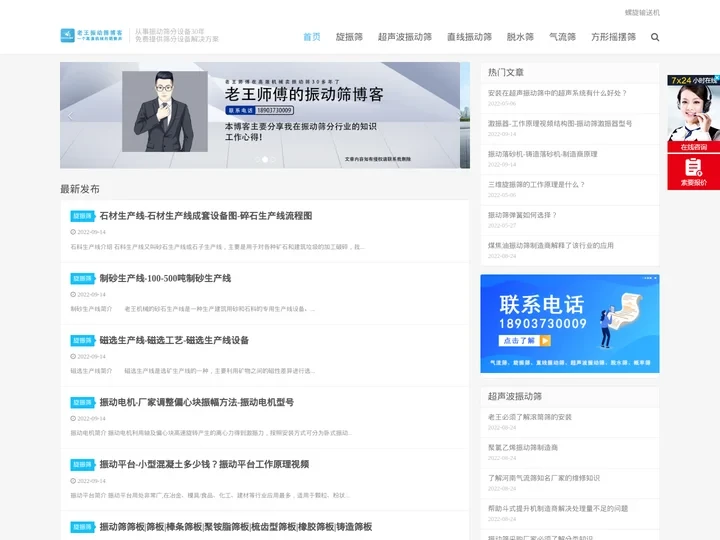Viewport: 720px width, 540px height.
Task: Click the 索要报价 request quote icon
Action: [693, 172]
